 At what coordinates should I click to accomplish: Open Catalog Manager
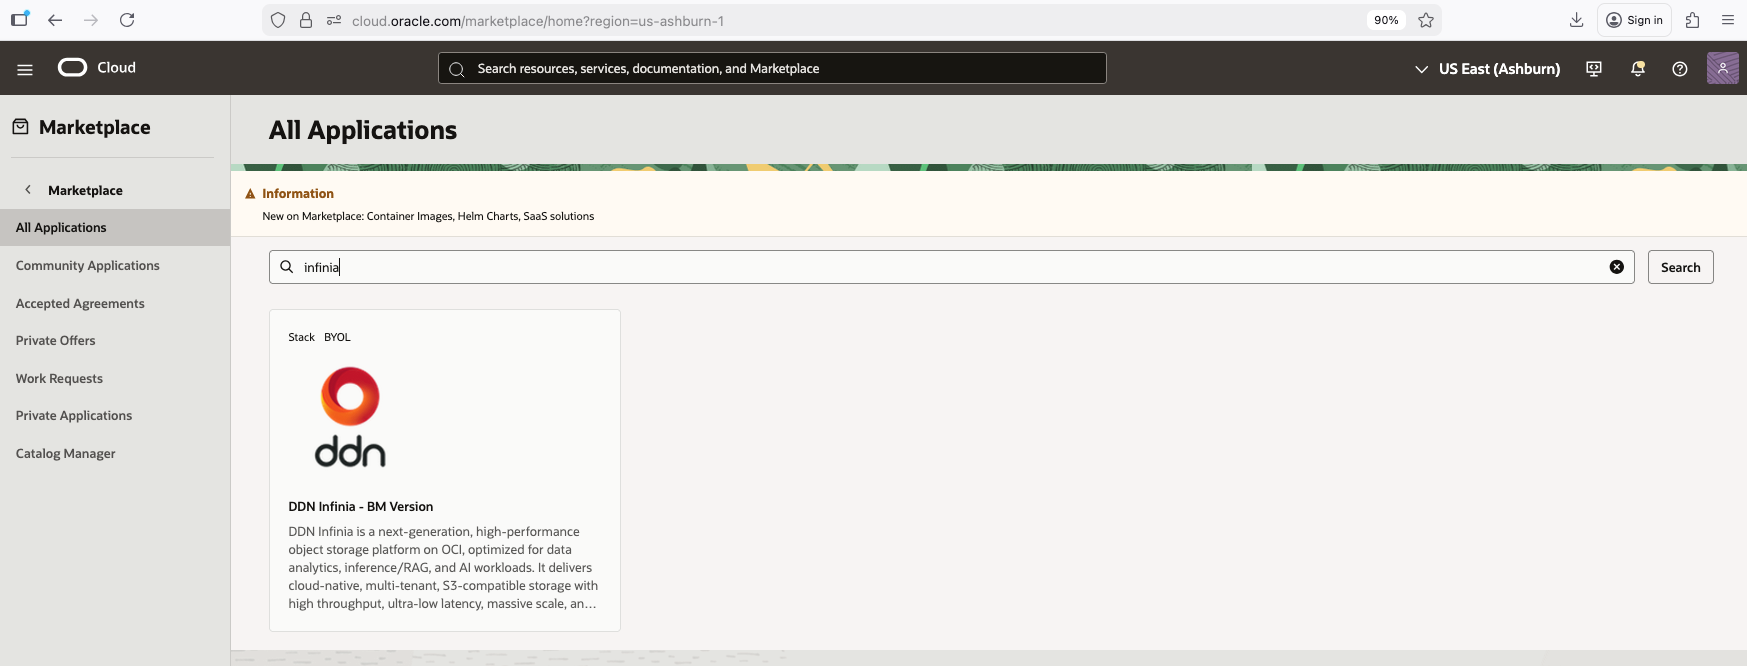click(65, 453)
